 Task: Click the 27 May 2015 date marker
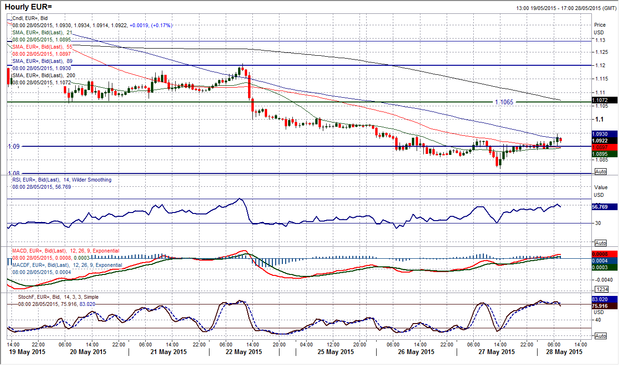tap(496, 352)
